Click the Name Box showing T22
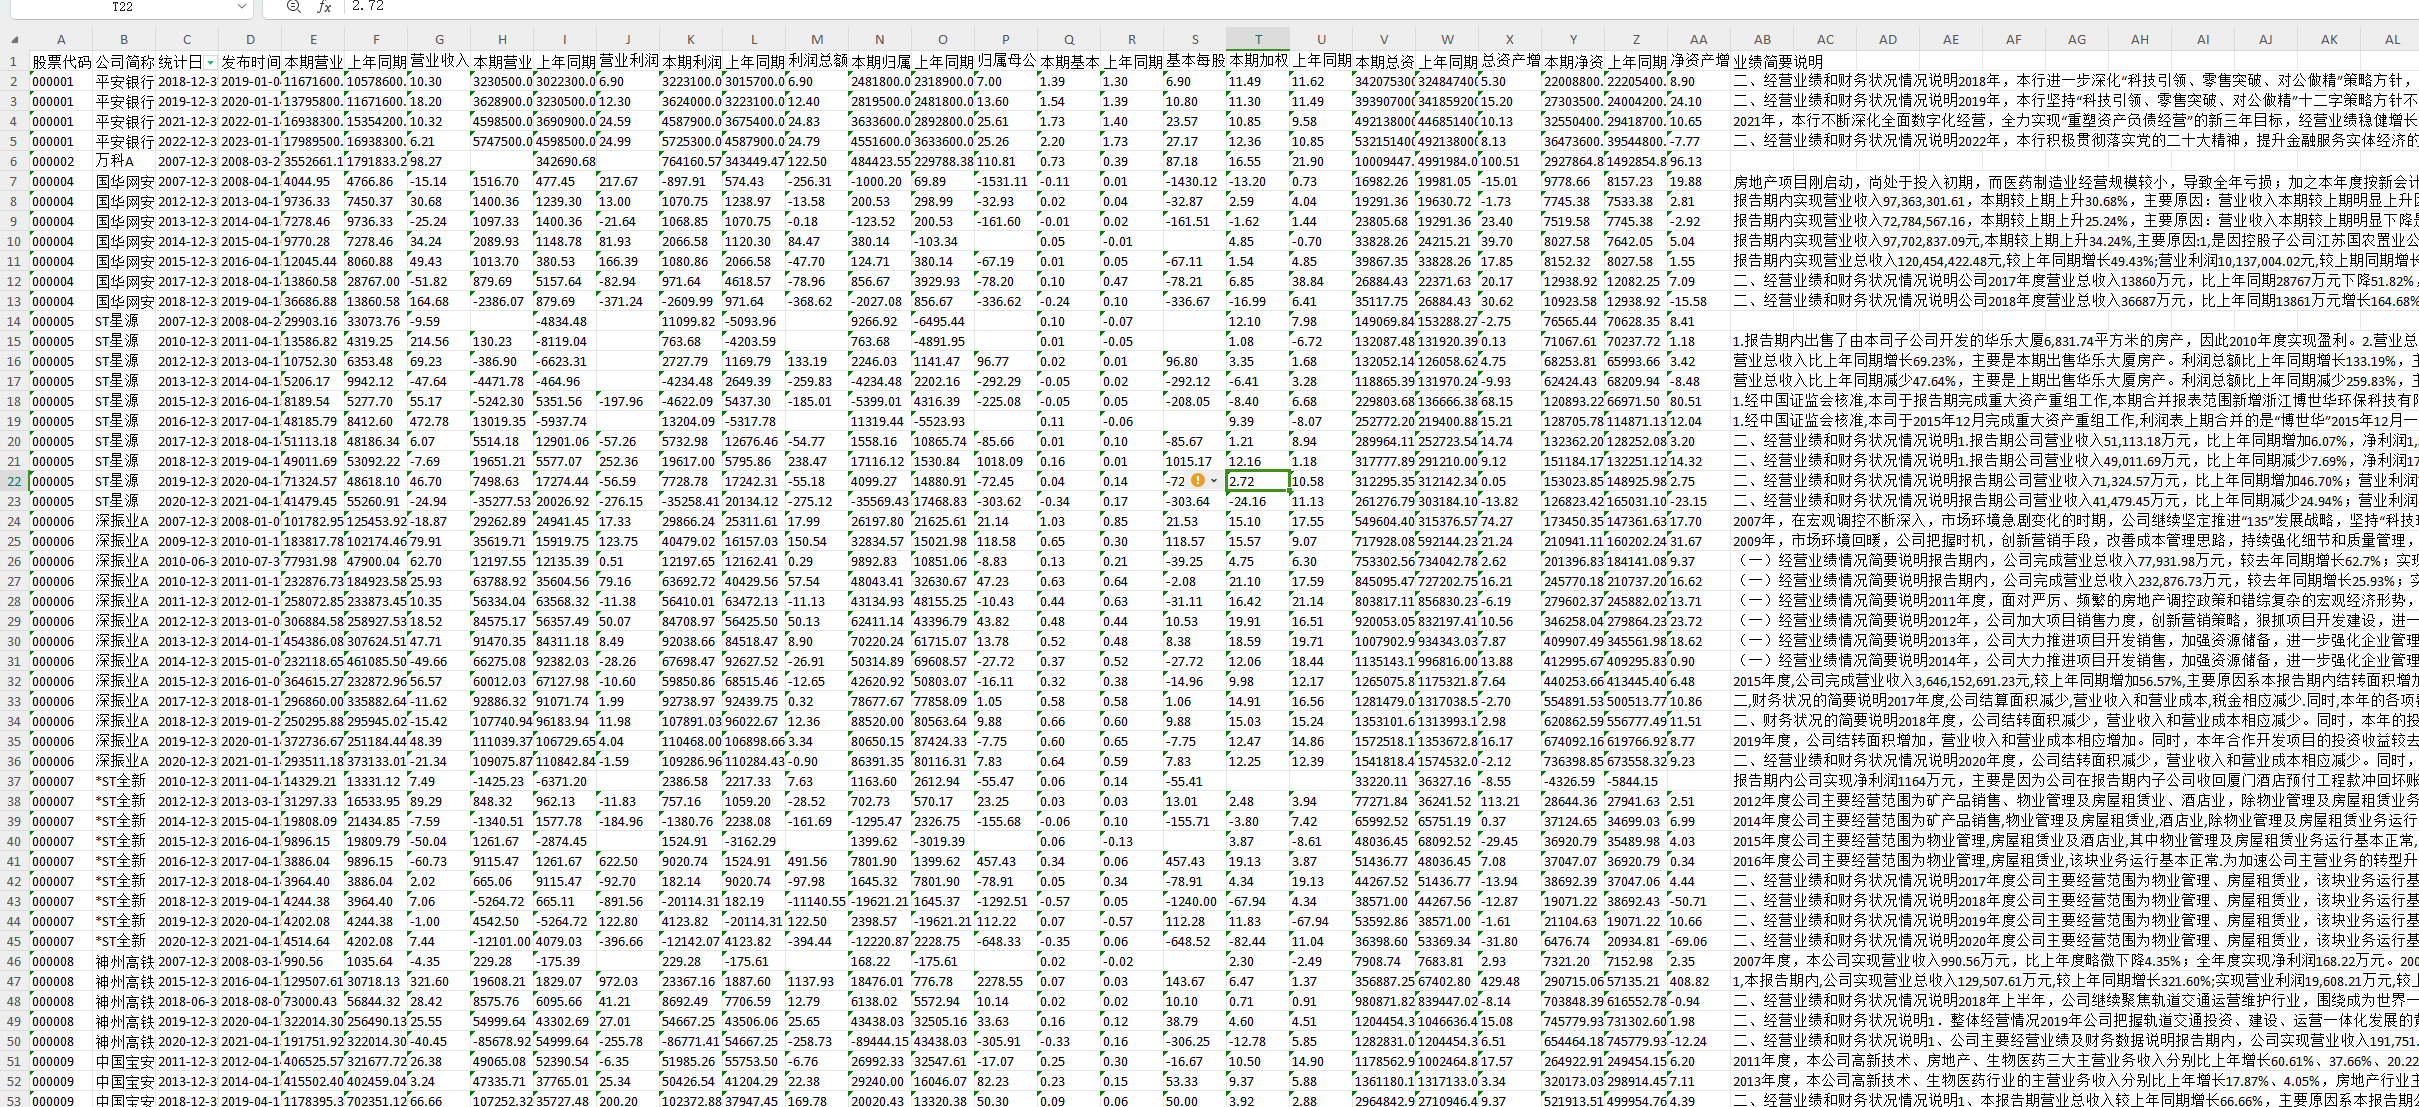 [122, 7]
